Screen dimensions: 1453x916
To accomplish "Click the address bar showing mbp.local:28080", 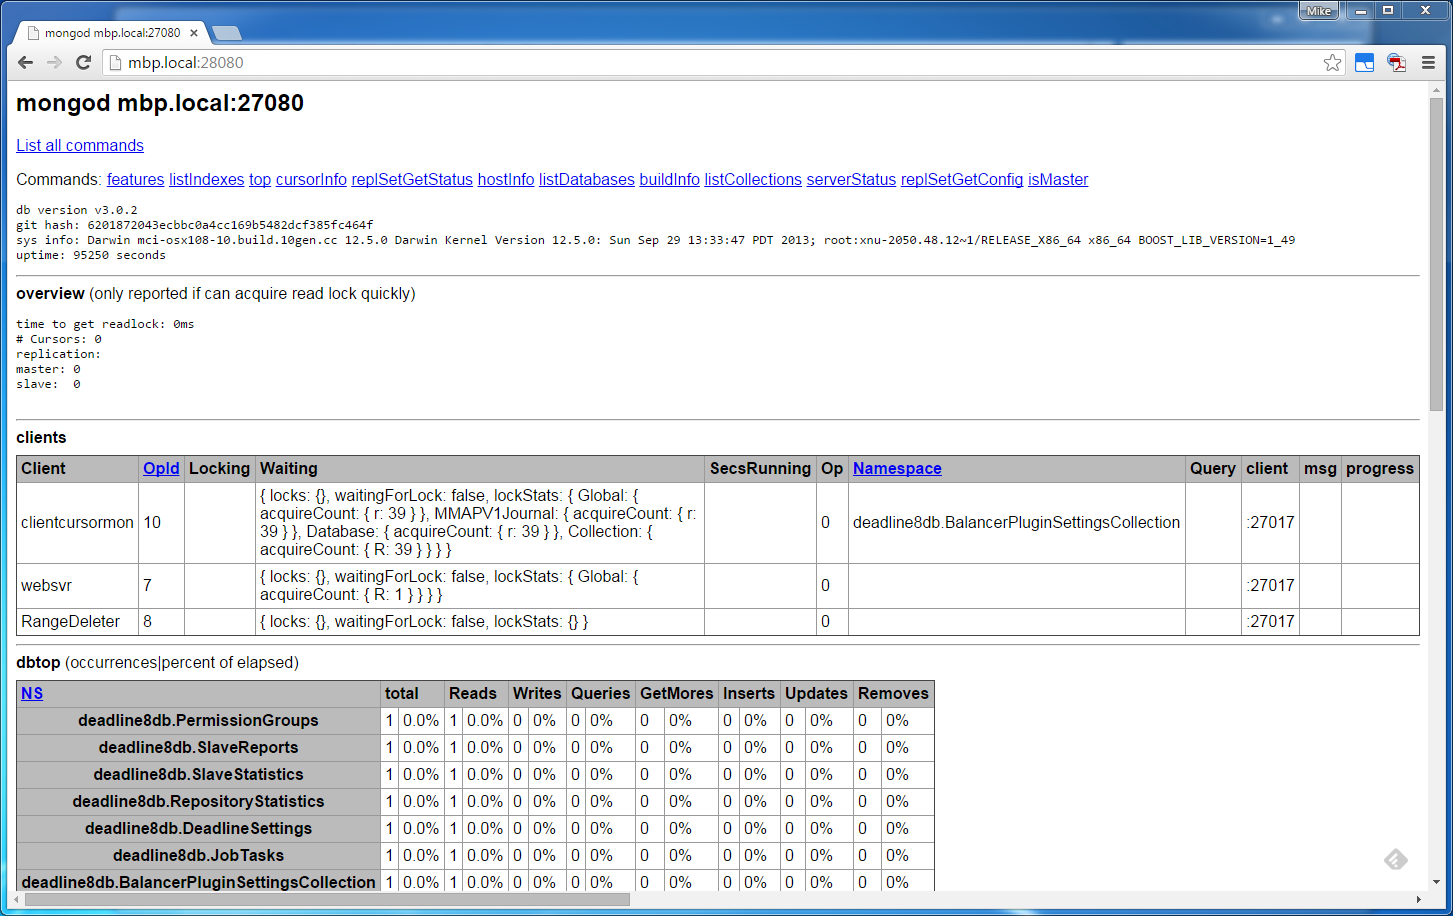I will click(700, 63).
